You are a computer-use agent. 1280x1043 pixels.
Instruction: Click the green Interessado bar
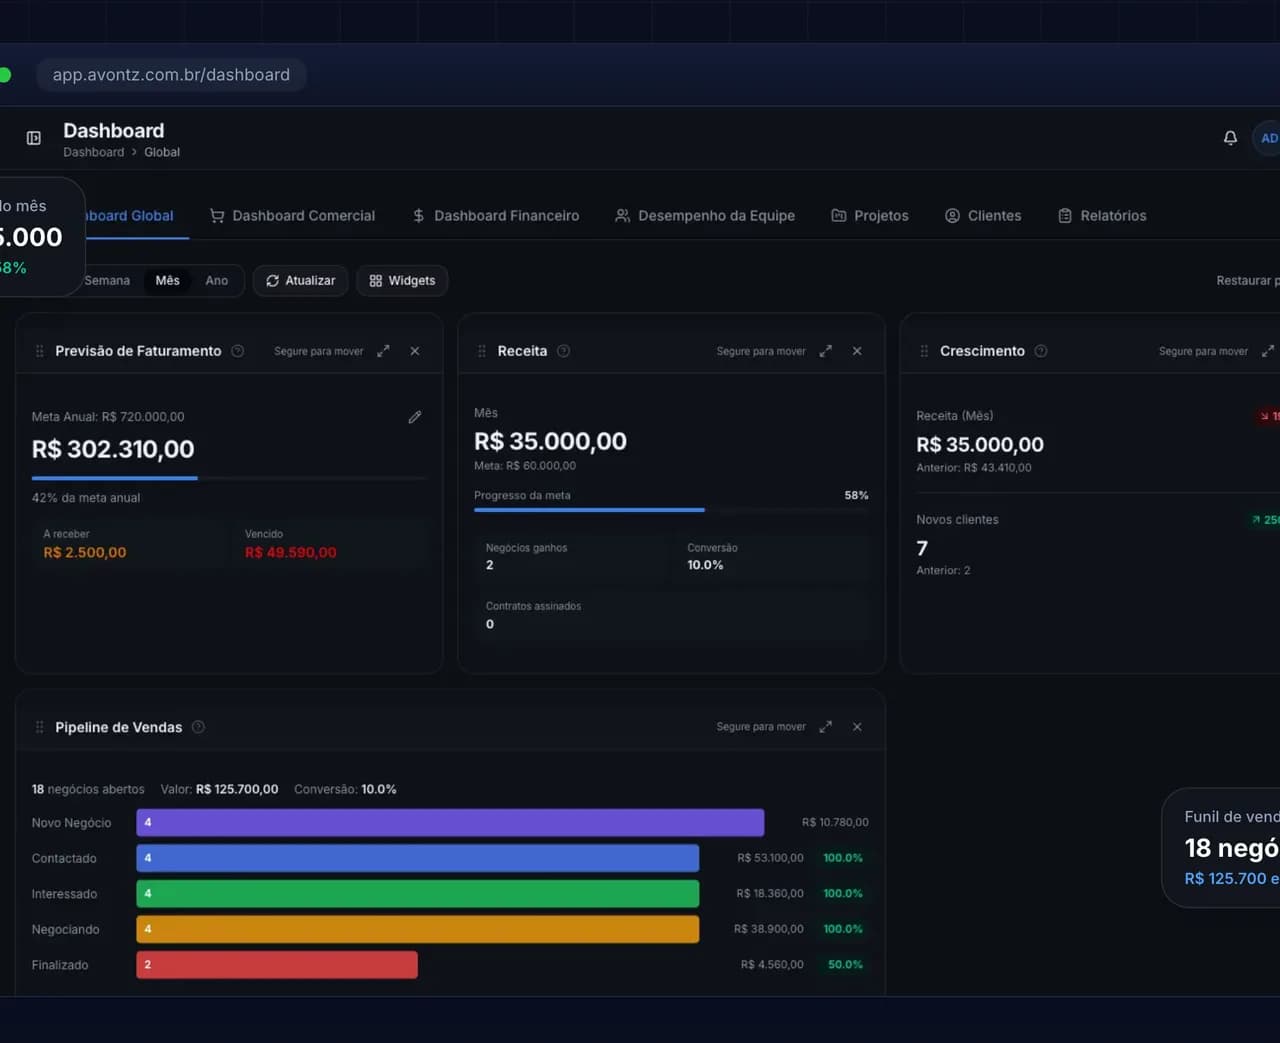click(x=418, y=894)
